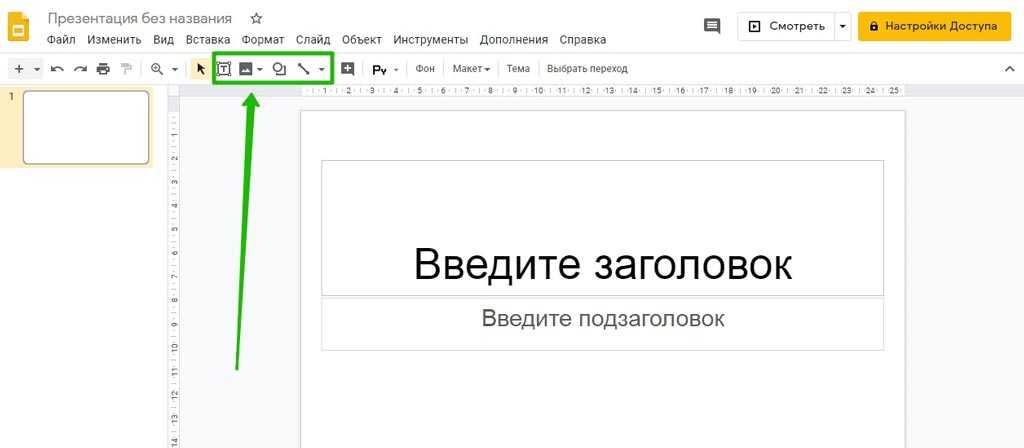Screen dimensions: 1024x448
Task: Select the text box tool
Action: point(224,69)
